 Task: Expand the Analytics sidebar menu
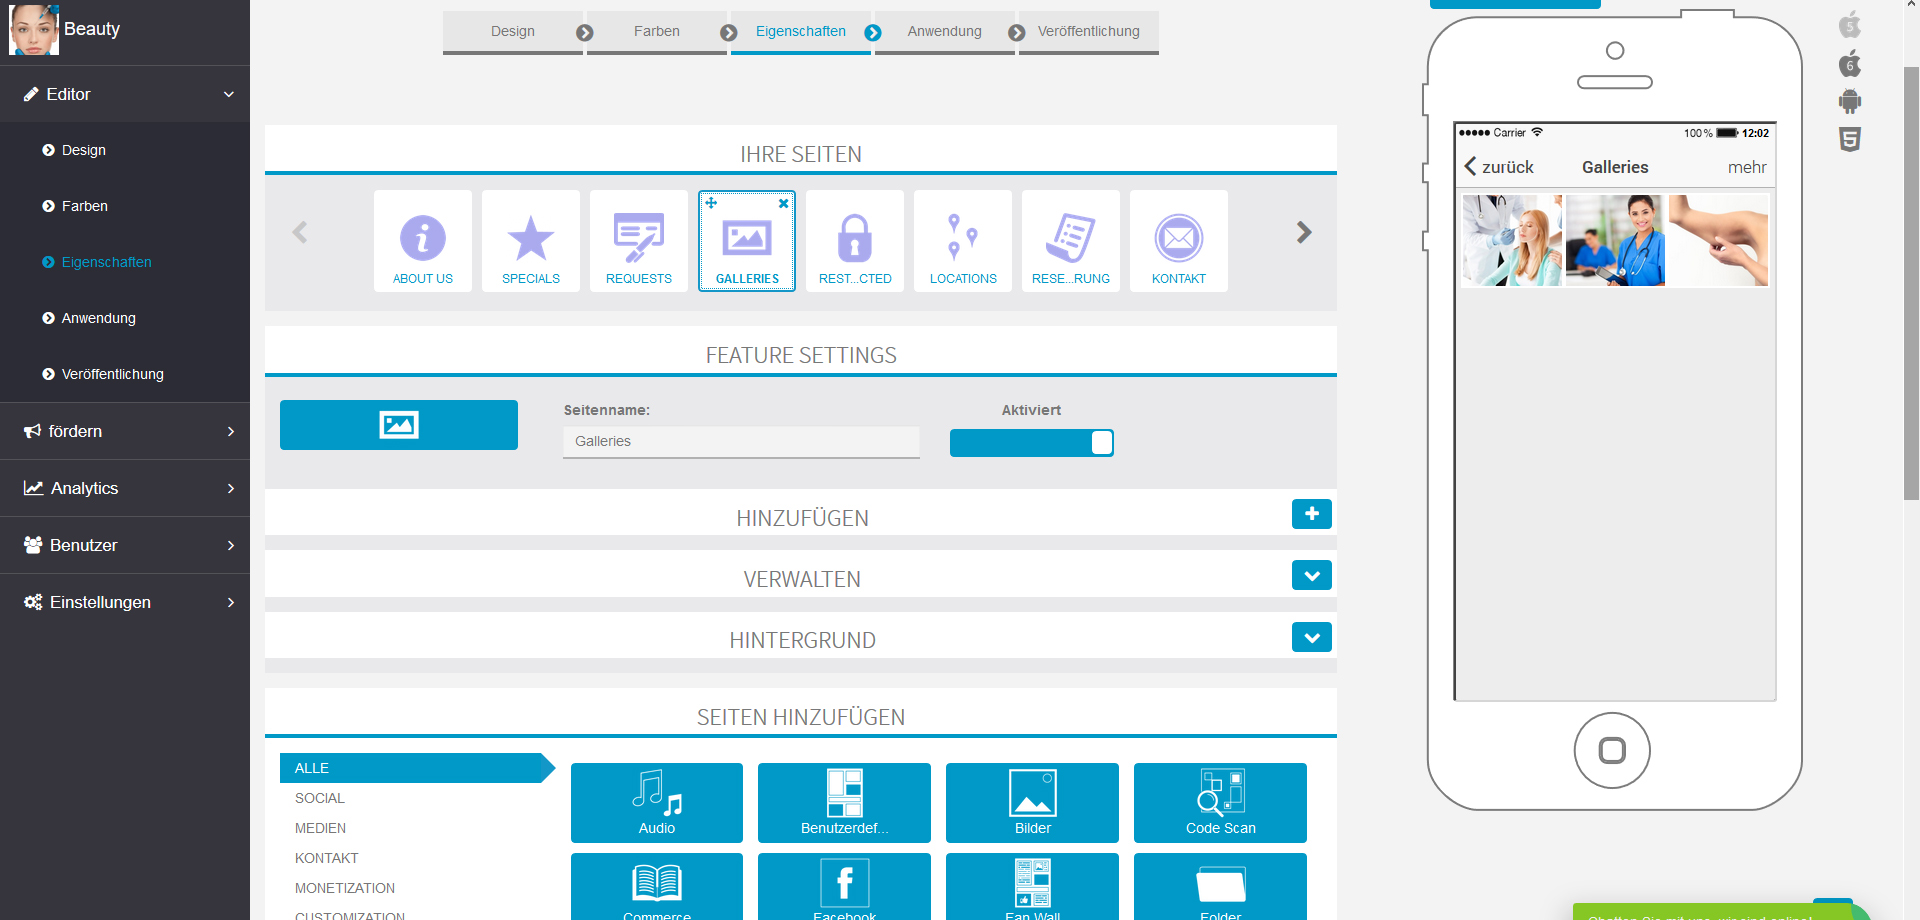point(125,488)
